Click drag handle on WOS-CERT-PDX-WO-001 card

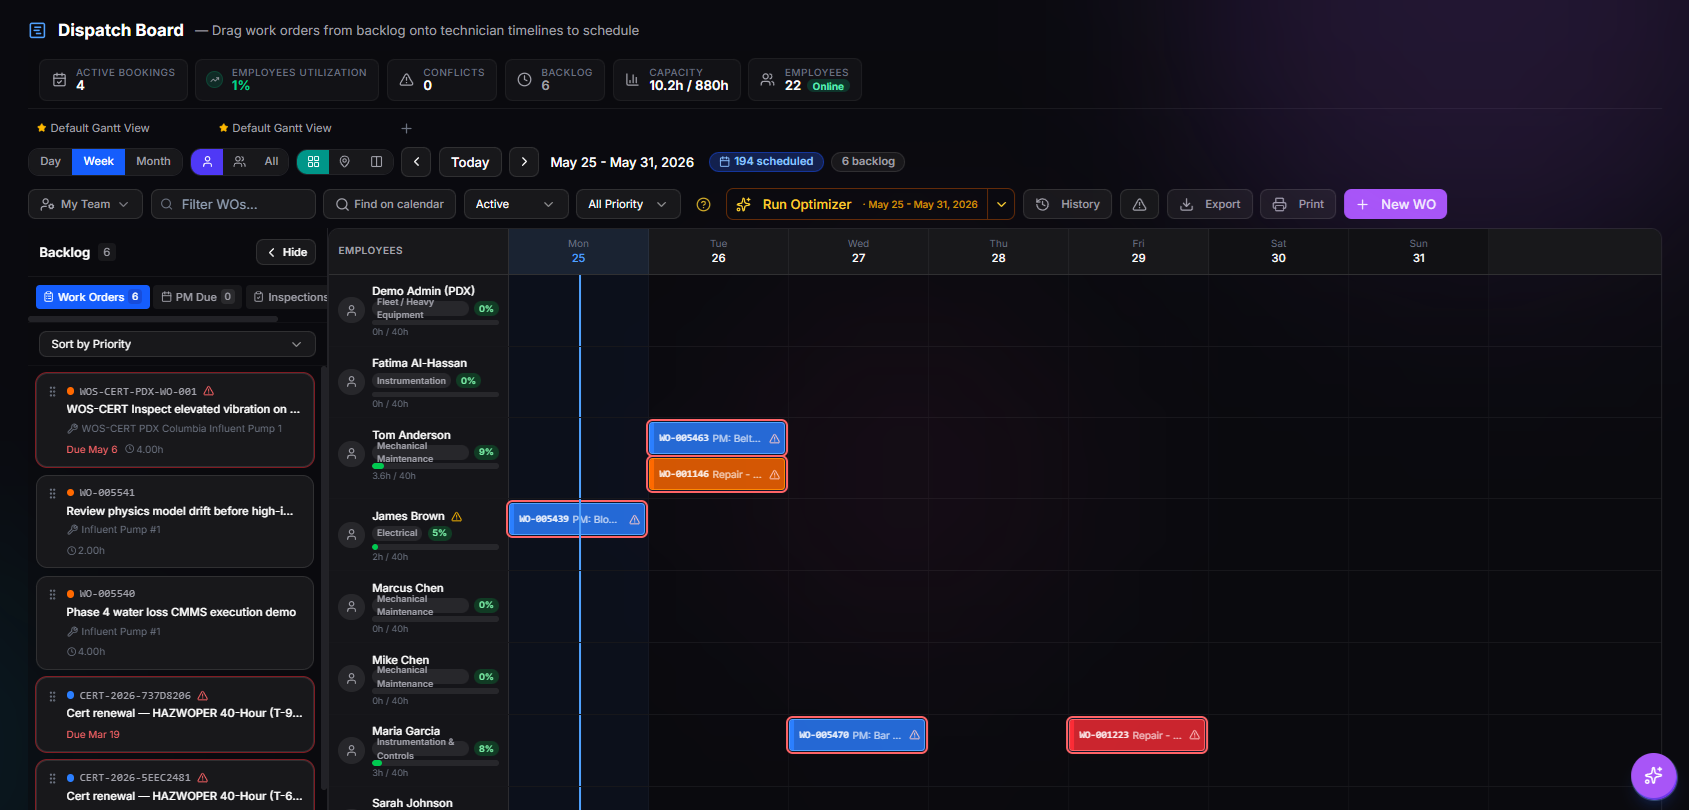coord(52,392)
